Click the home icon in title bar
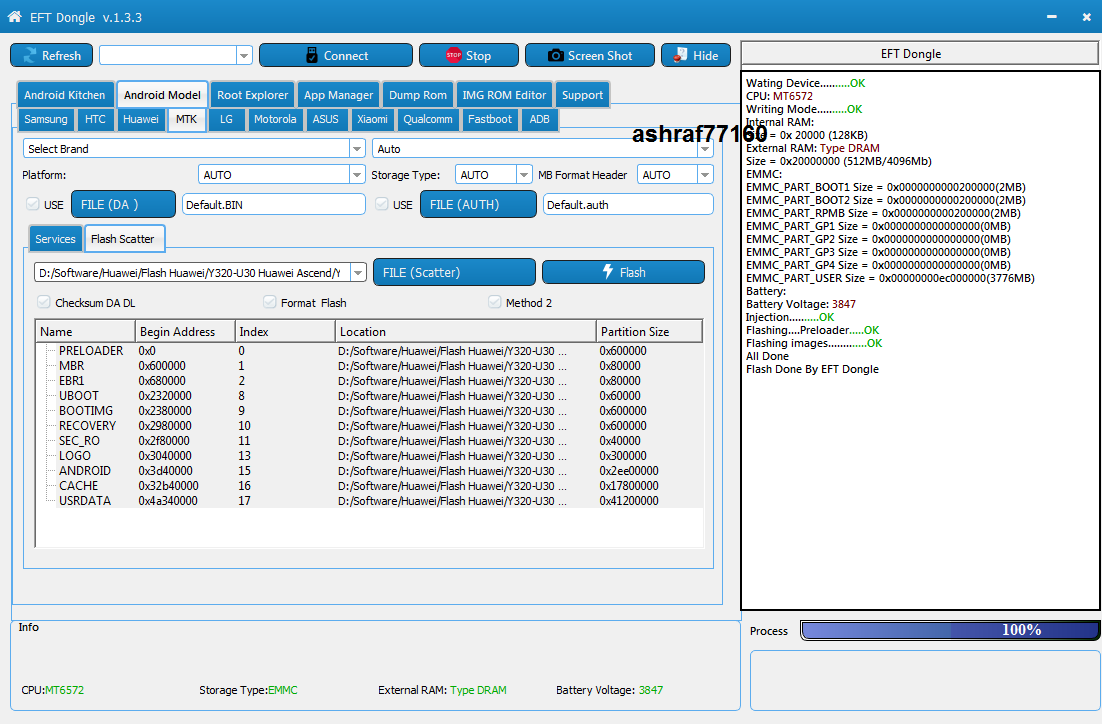 tap(15, 16)
